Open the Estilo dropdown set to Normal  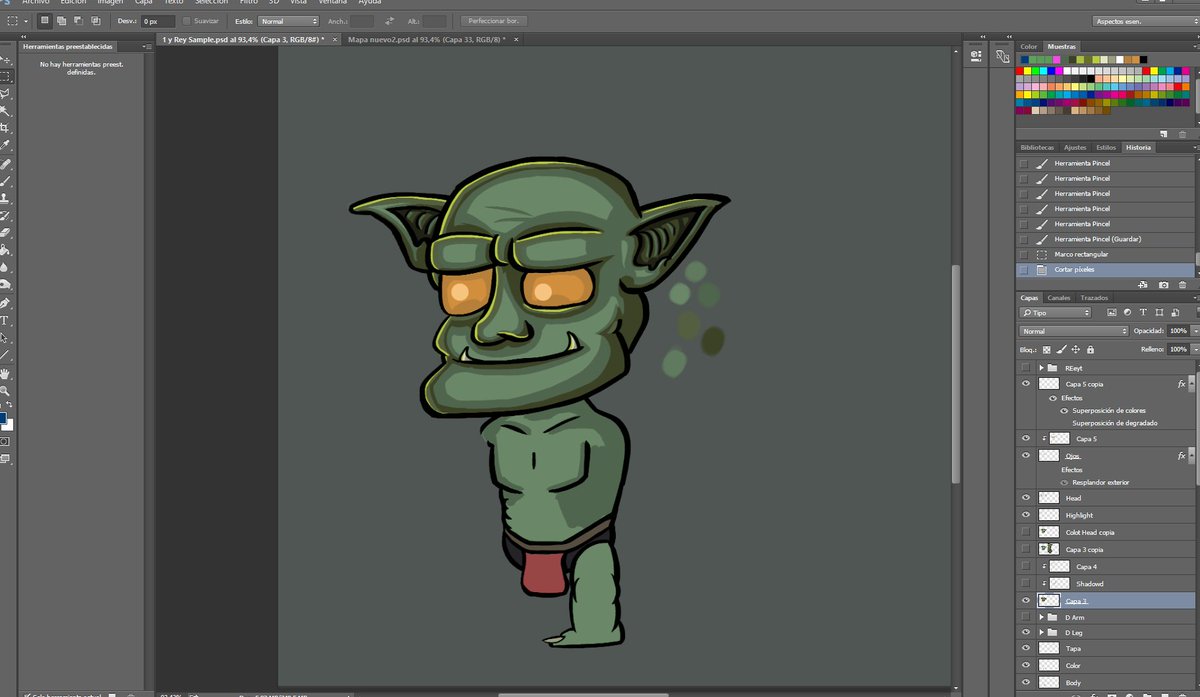(288, 21)
